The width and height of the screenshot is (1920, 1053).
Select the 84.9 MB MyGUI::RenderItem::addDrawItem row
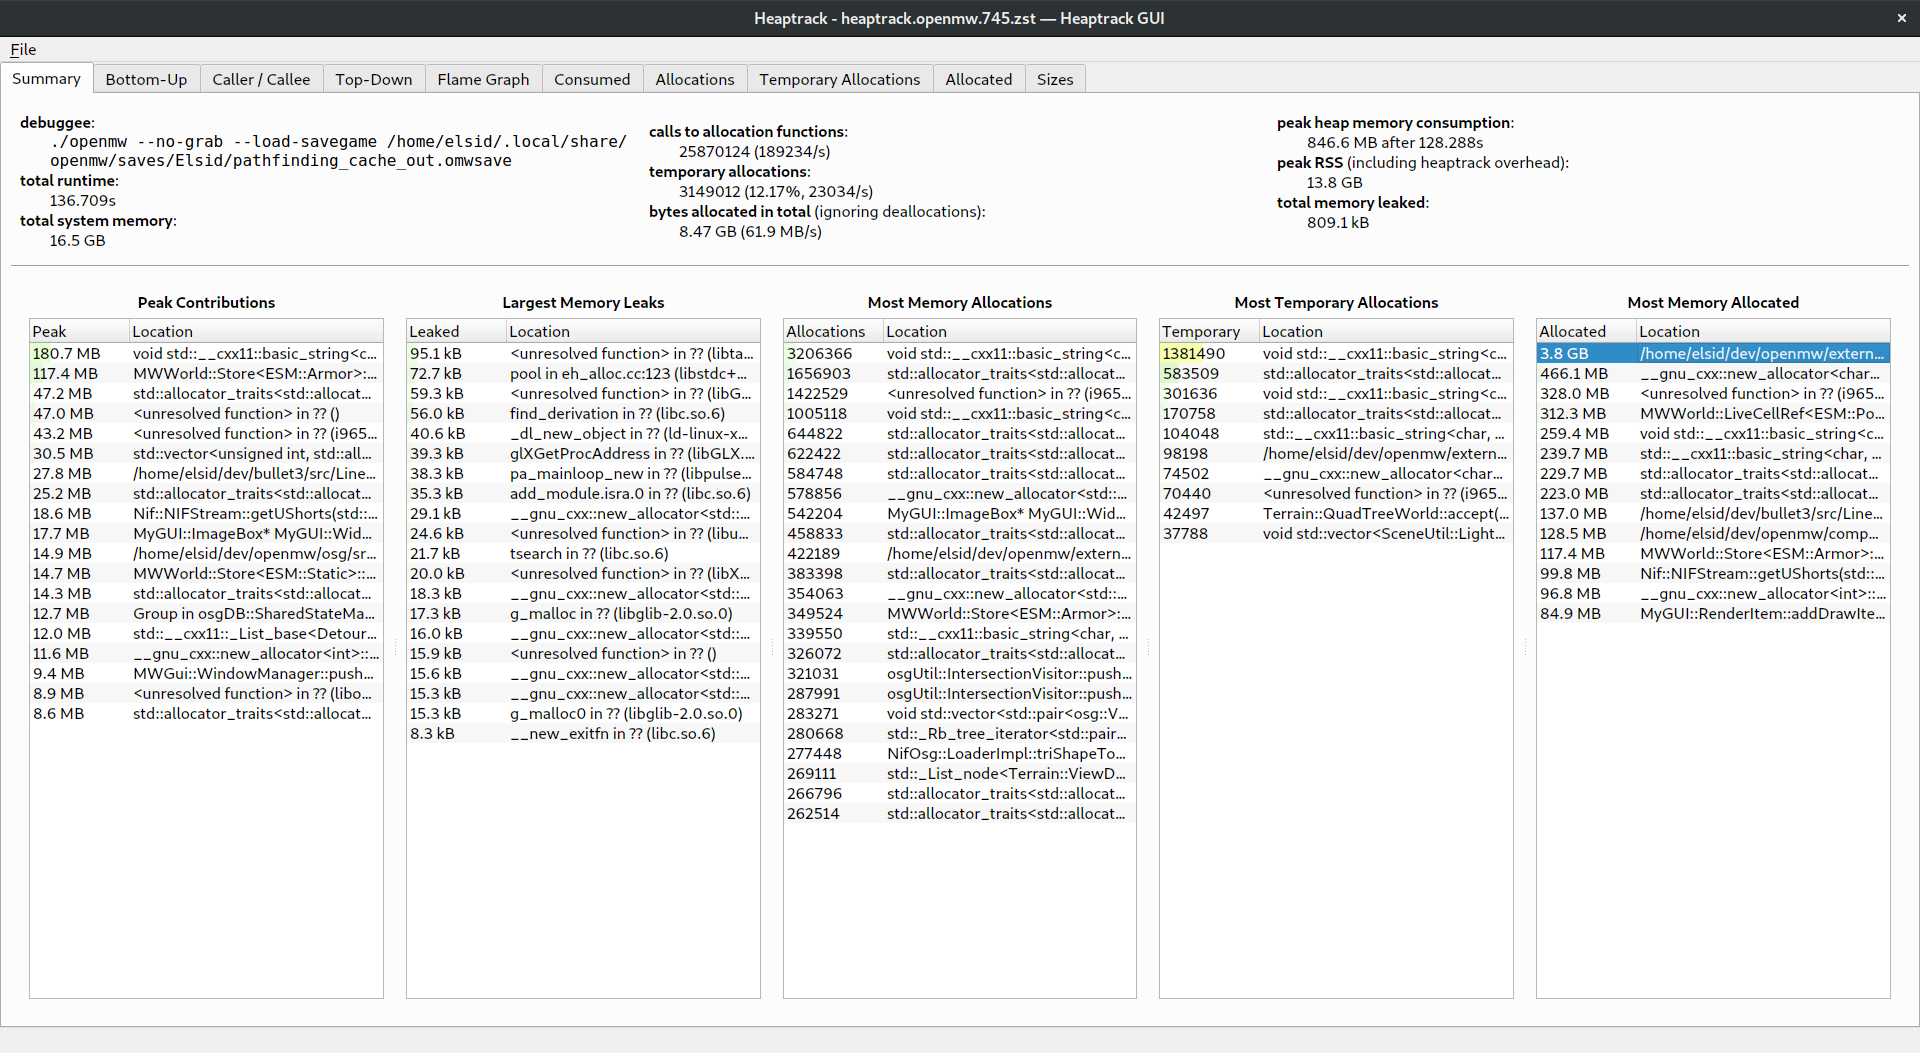tap(1713, 613)
